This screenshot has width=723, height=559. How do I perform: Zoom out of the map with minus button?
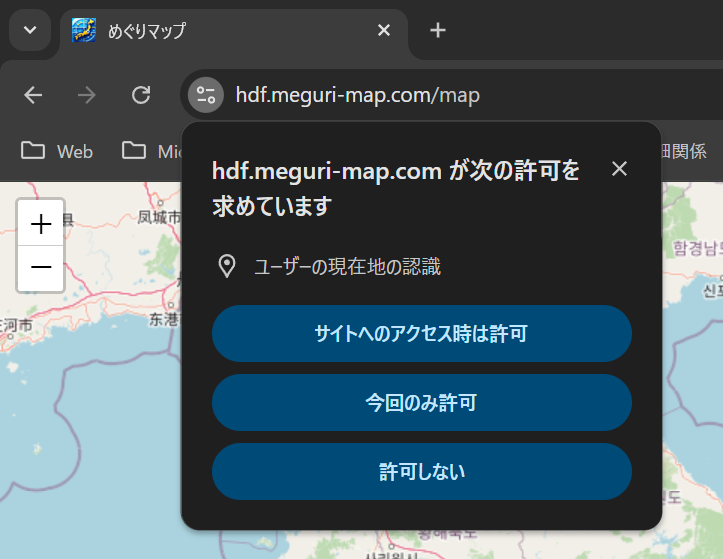click(41, 268)
